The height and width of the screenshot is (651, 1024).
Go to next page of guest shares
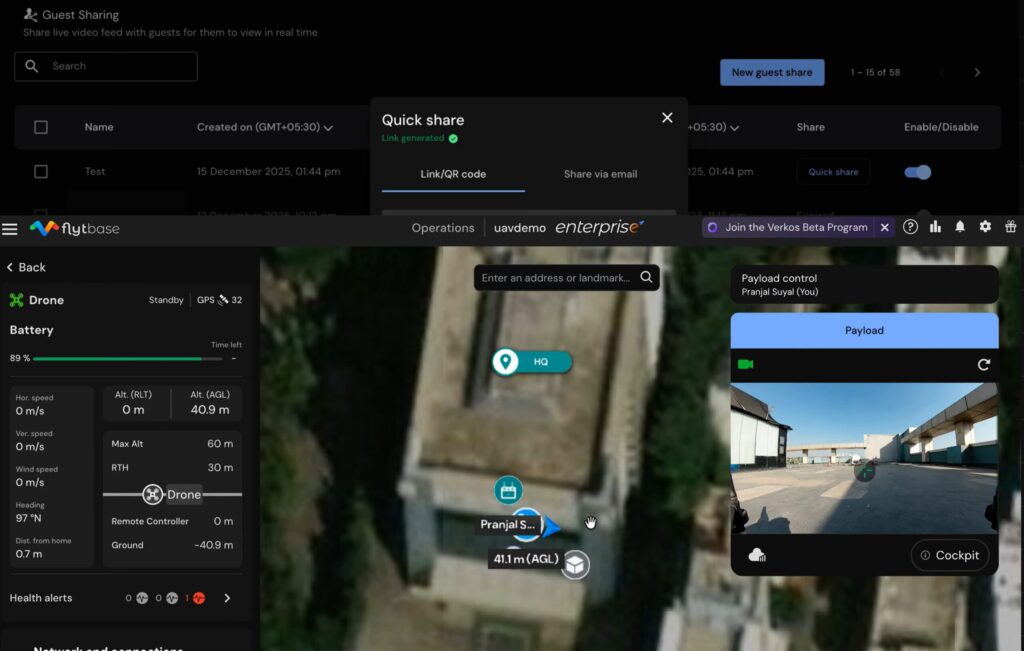977,72
